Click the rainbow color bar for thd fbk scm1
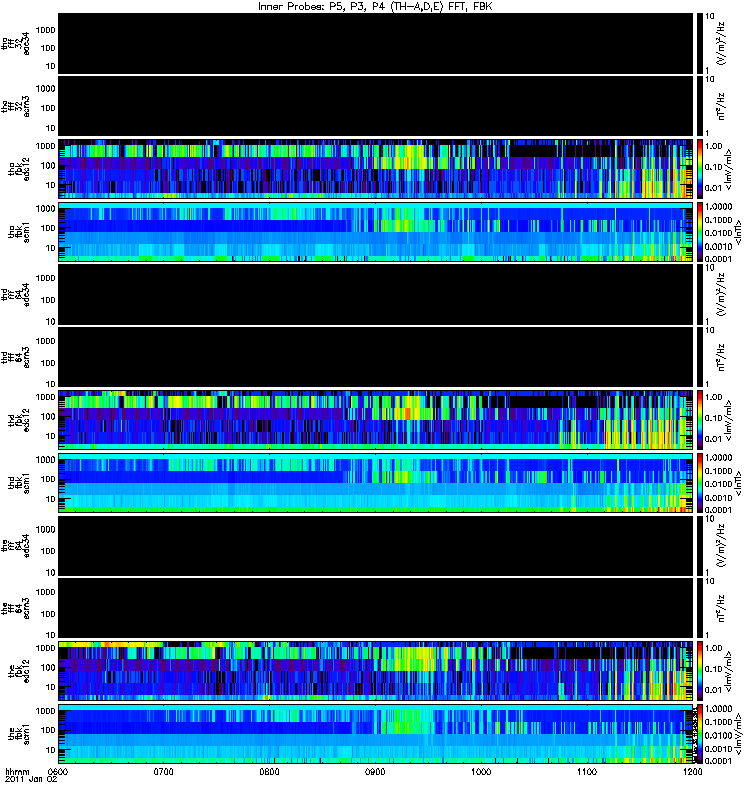Viewport: 750px width, 800px height. (699, 483)
